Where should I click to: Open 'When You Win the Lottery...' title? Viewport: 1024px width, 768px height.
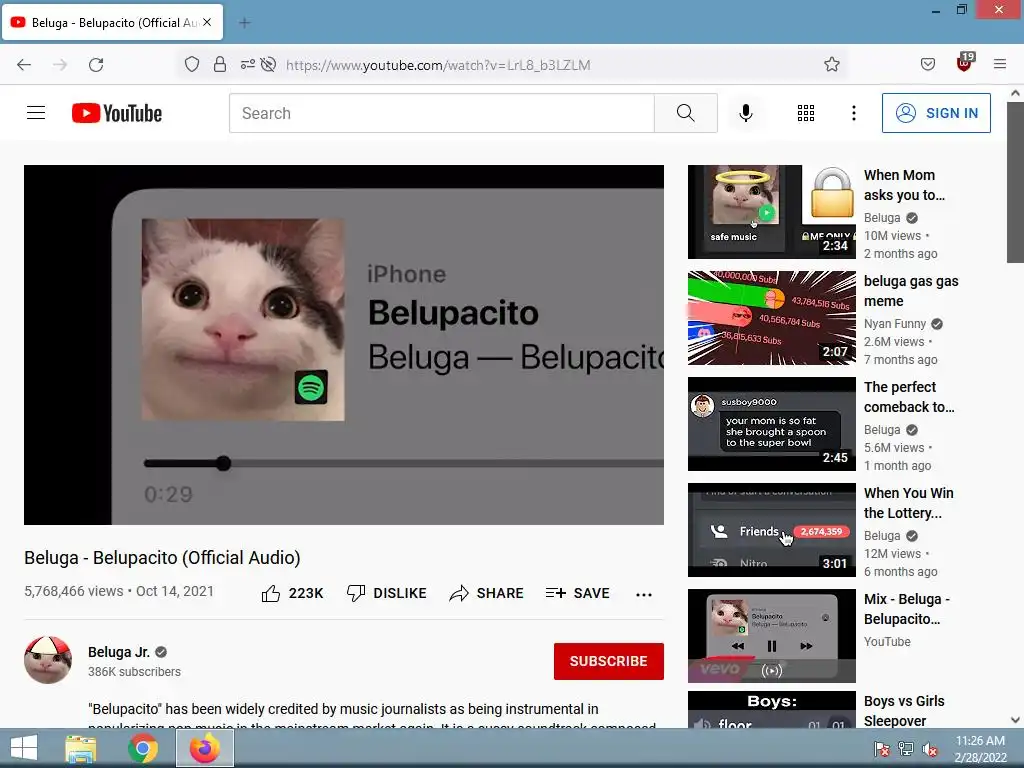(908, 503)
